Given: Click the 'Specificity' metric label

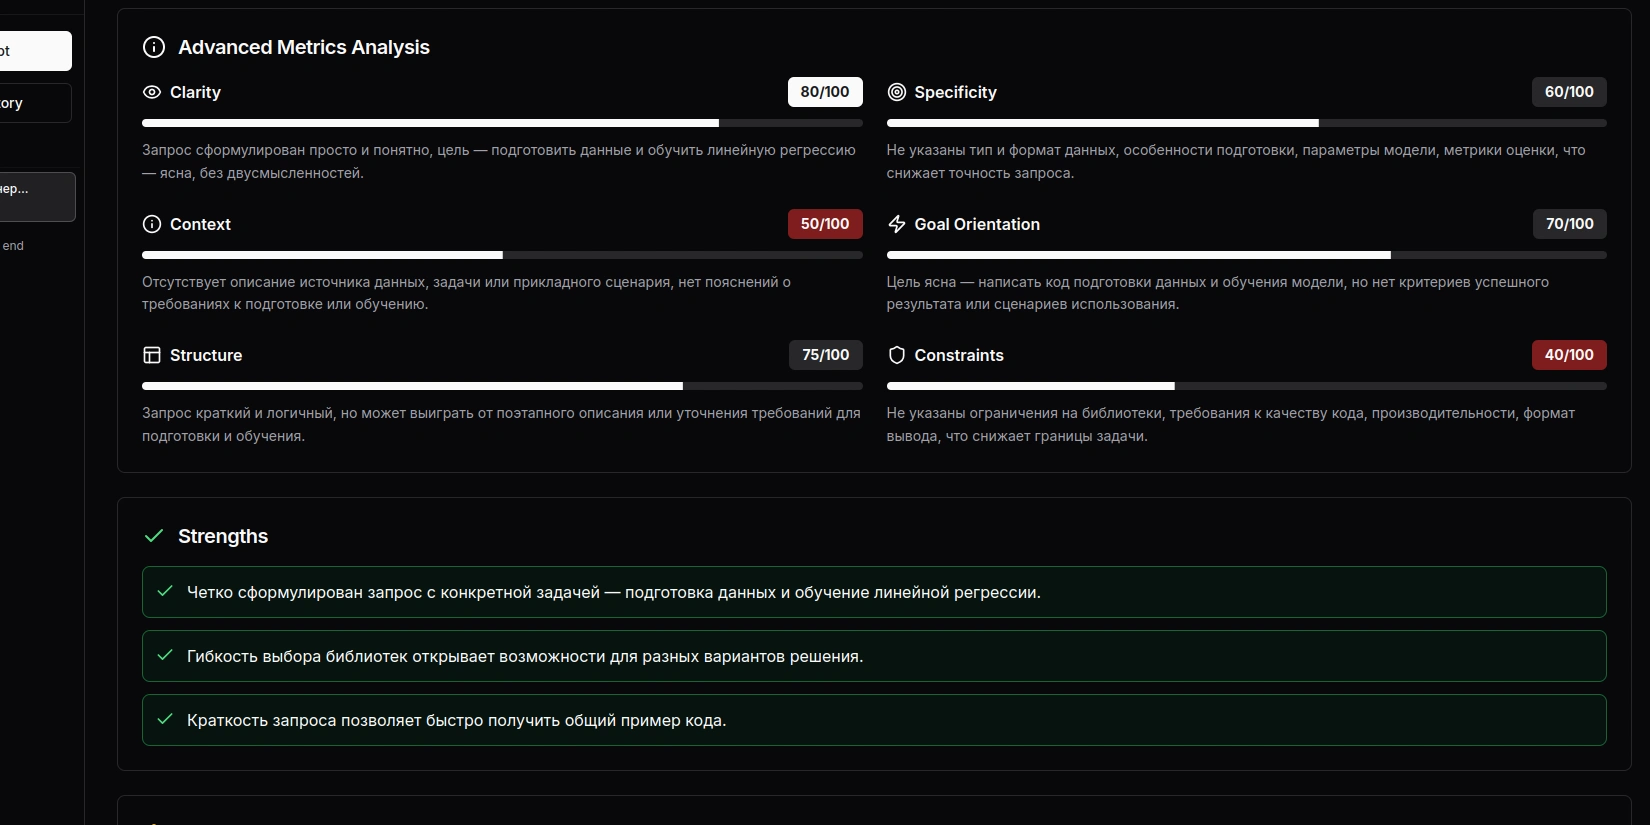Looking at the screenshot, I should click(x=955, y=92).
